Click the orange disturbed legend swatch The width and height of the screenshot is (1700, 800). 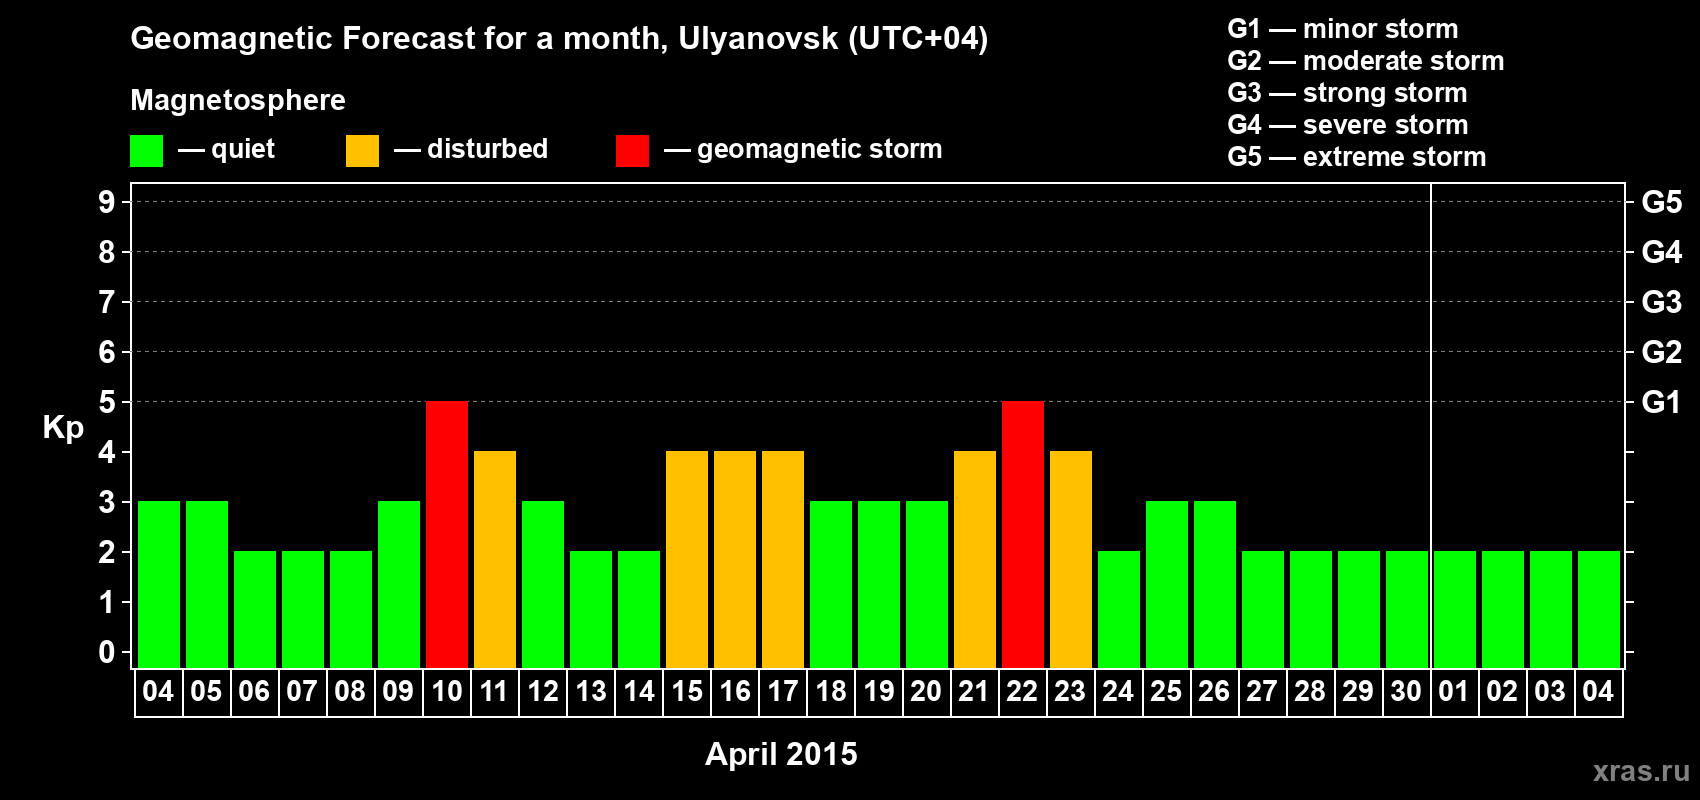coord(363,151)
